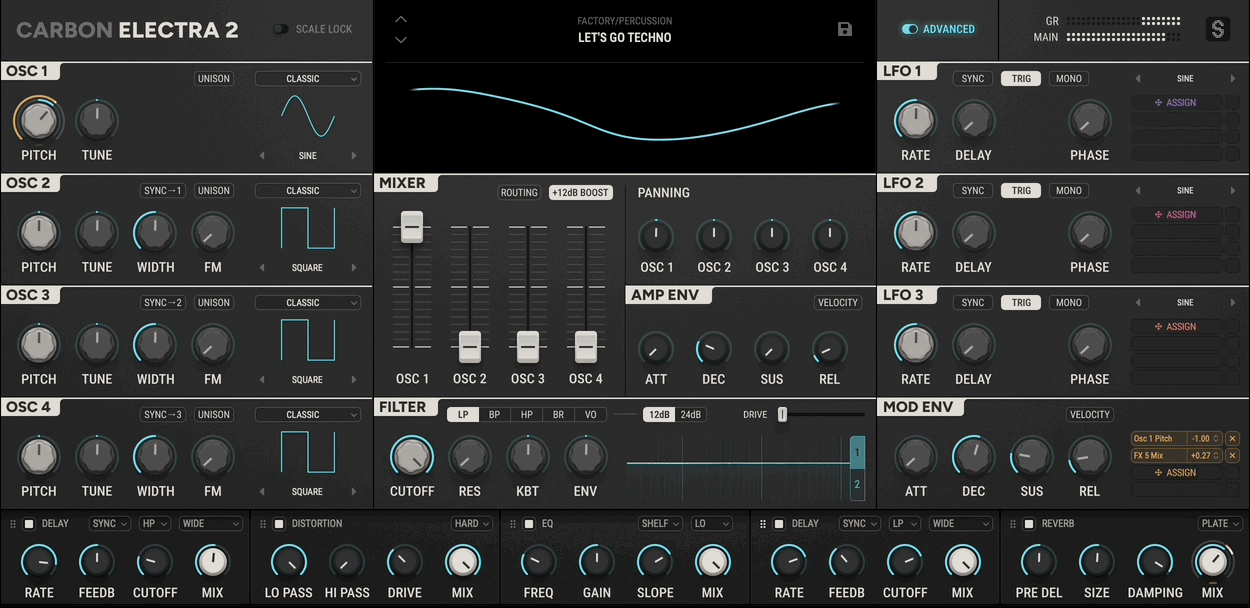
Task: Click the OSC 4 square waveform display
Action: [308, 452]
